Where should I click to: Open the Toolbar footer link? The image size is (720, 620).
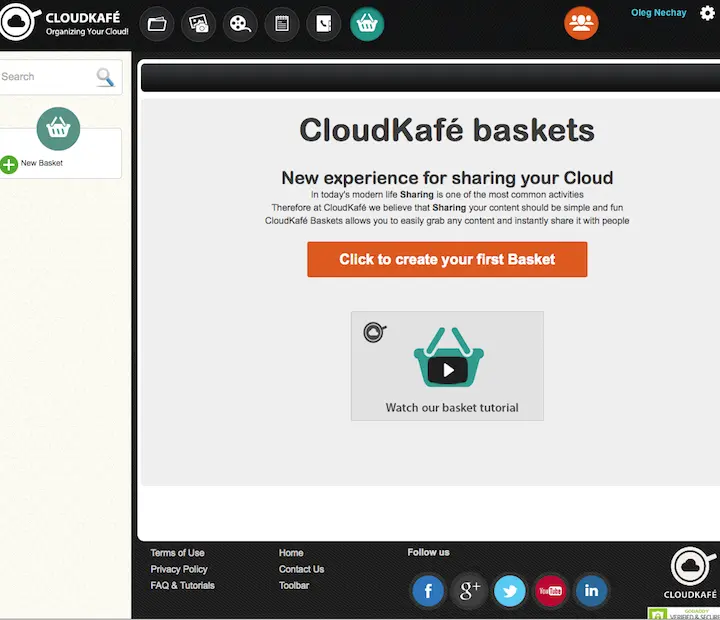(294, 586)
